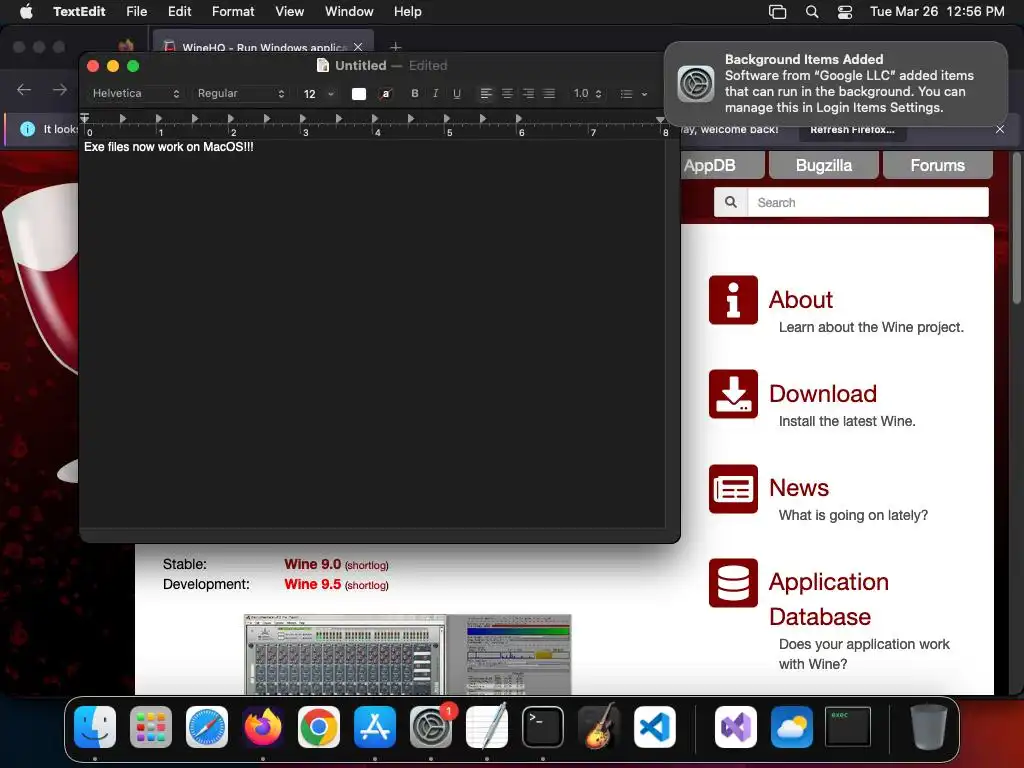Open the Help menu
The image size is (1024, 768).
[408, 11]
